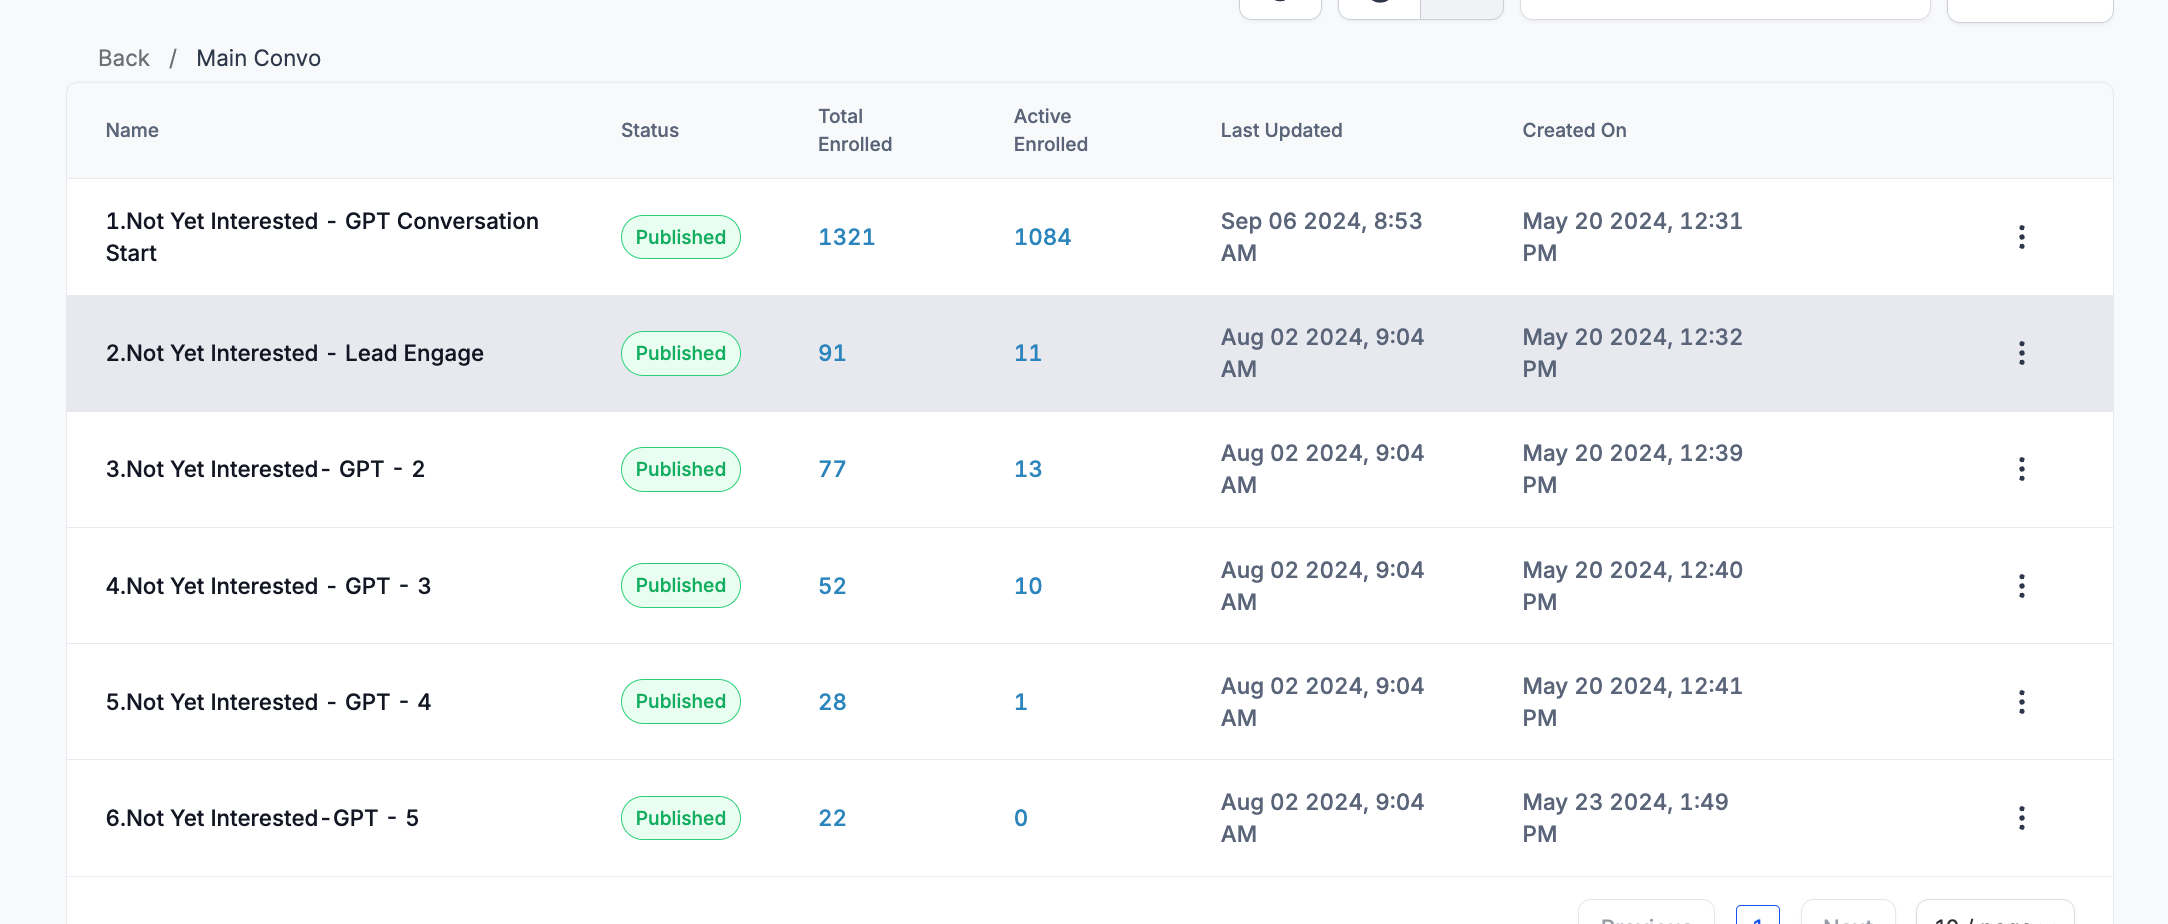Click active enrolled count 13

point(1028,469)
